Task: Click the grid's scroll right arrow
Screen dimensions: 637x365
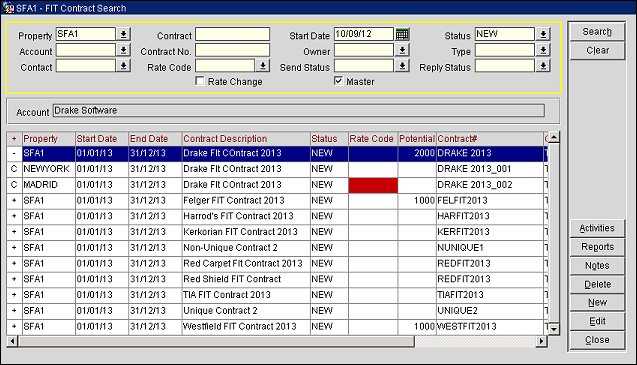Action: (x=541, y=341)
